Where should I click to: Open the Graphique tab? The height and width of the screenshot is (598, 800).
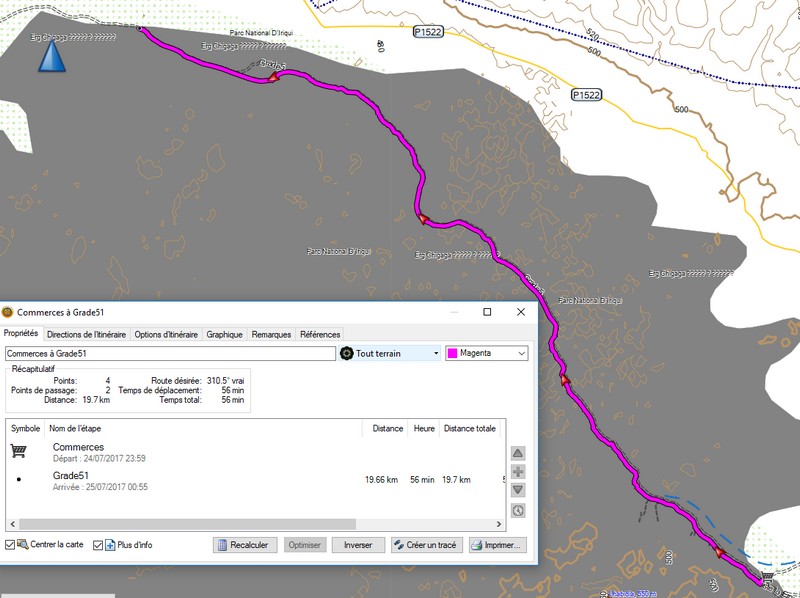coord(224,334)
